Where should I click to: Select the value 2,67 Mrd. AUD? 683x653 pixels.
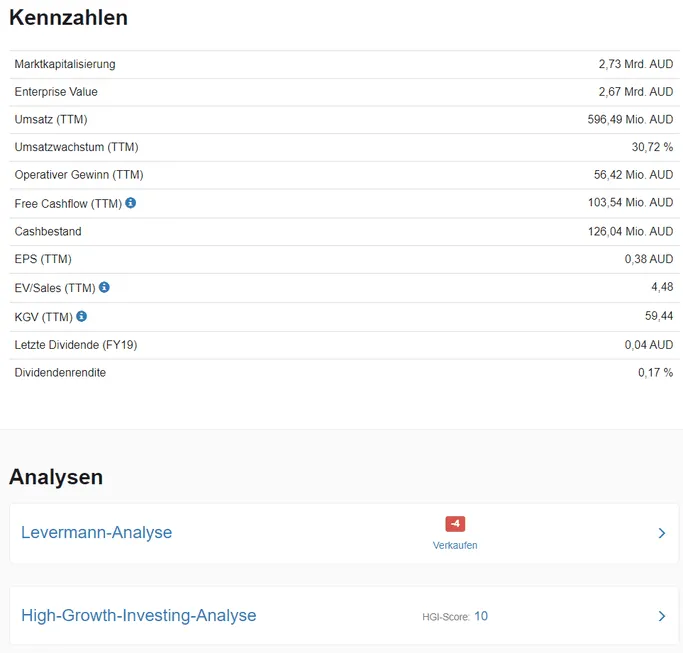[x=636, y=91]
